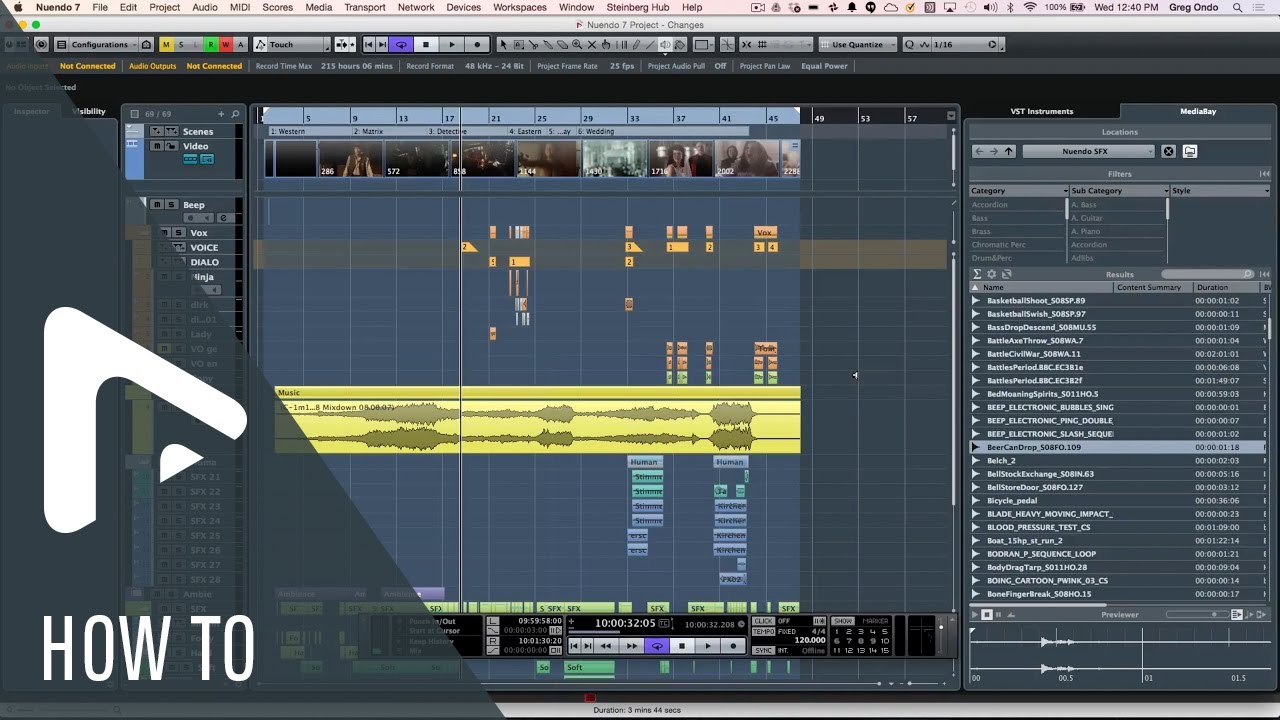The height and width of the screenshot is (720, 1280).
Task: Open the MIDI menu
Action: click(x=240, y=7)
